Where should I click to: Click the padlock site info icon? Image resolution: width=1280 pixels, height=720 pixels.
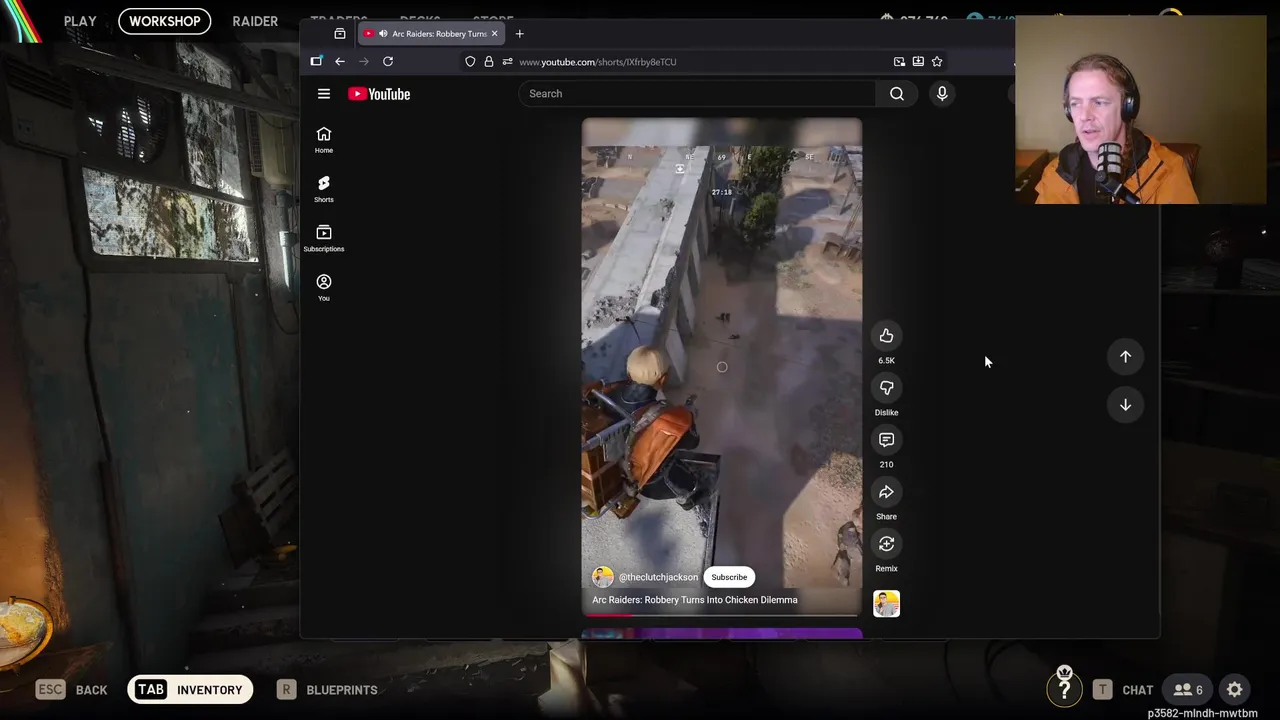[x=489, y=62]
